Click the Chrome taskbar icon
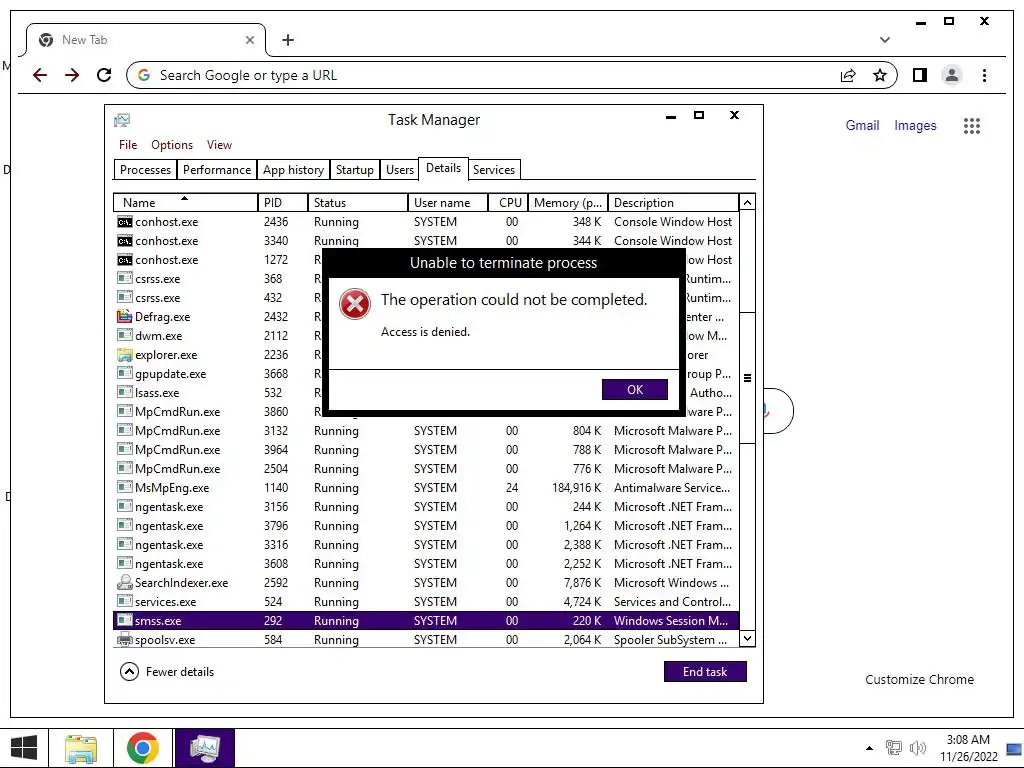 click(142, 748)
